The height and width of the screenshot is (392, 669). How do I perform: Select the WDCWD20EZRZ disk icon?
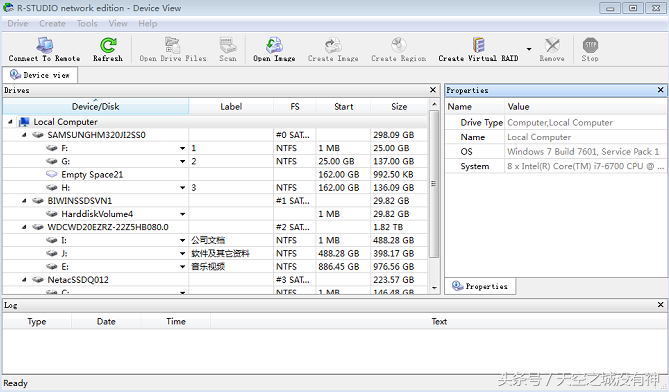pos(38,227)
